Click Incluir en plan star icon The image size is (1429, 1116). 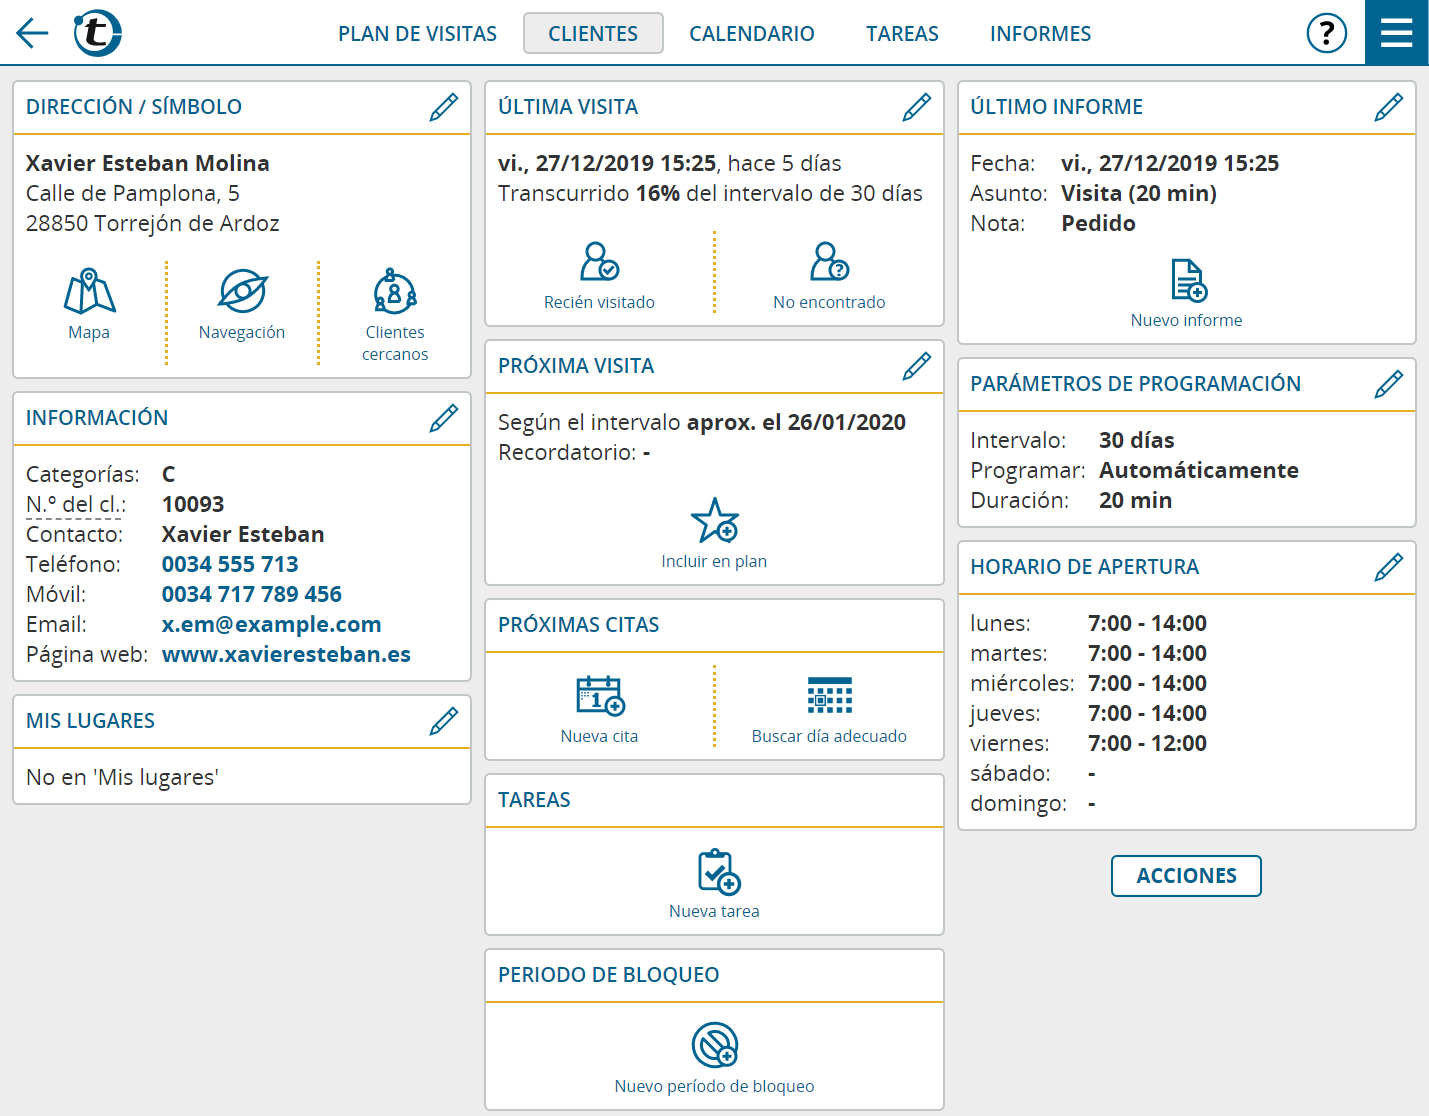click(714, 520)
